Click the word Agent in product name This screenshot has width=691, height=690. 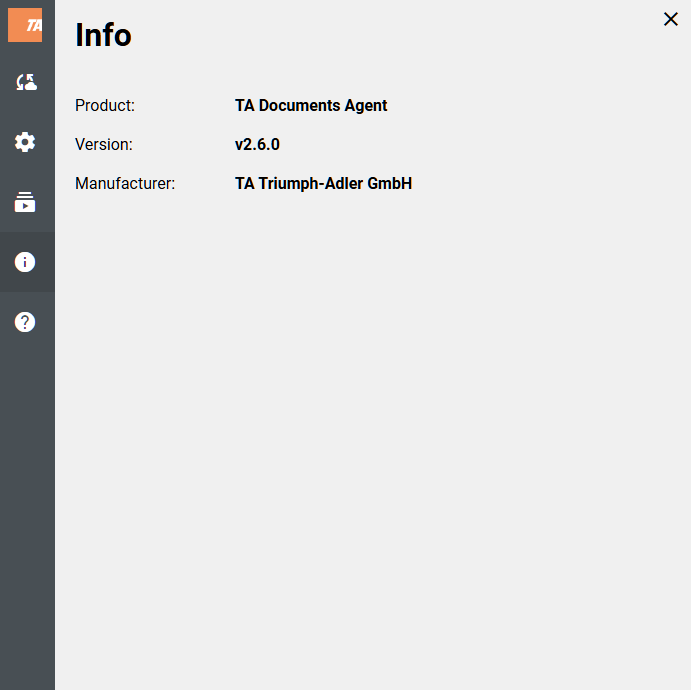tap(365, 105)
